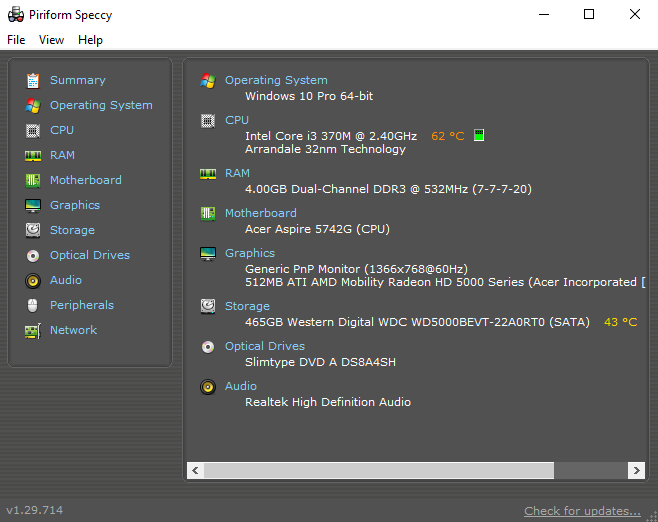
Task: Click RAM heading link in summary
Action: point(237,173)
